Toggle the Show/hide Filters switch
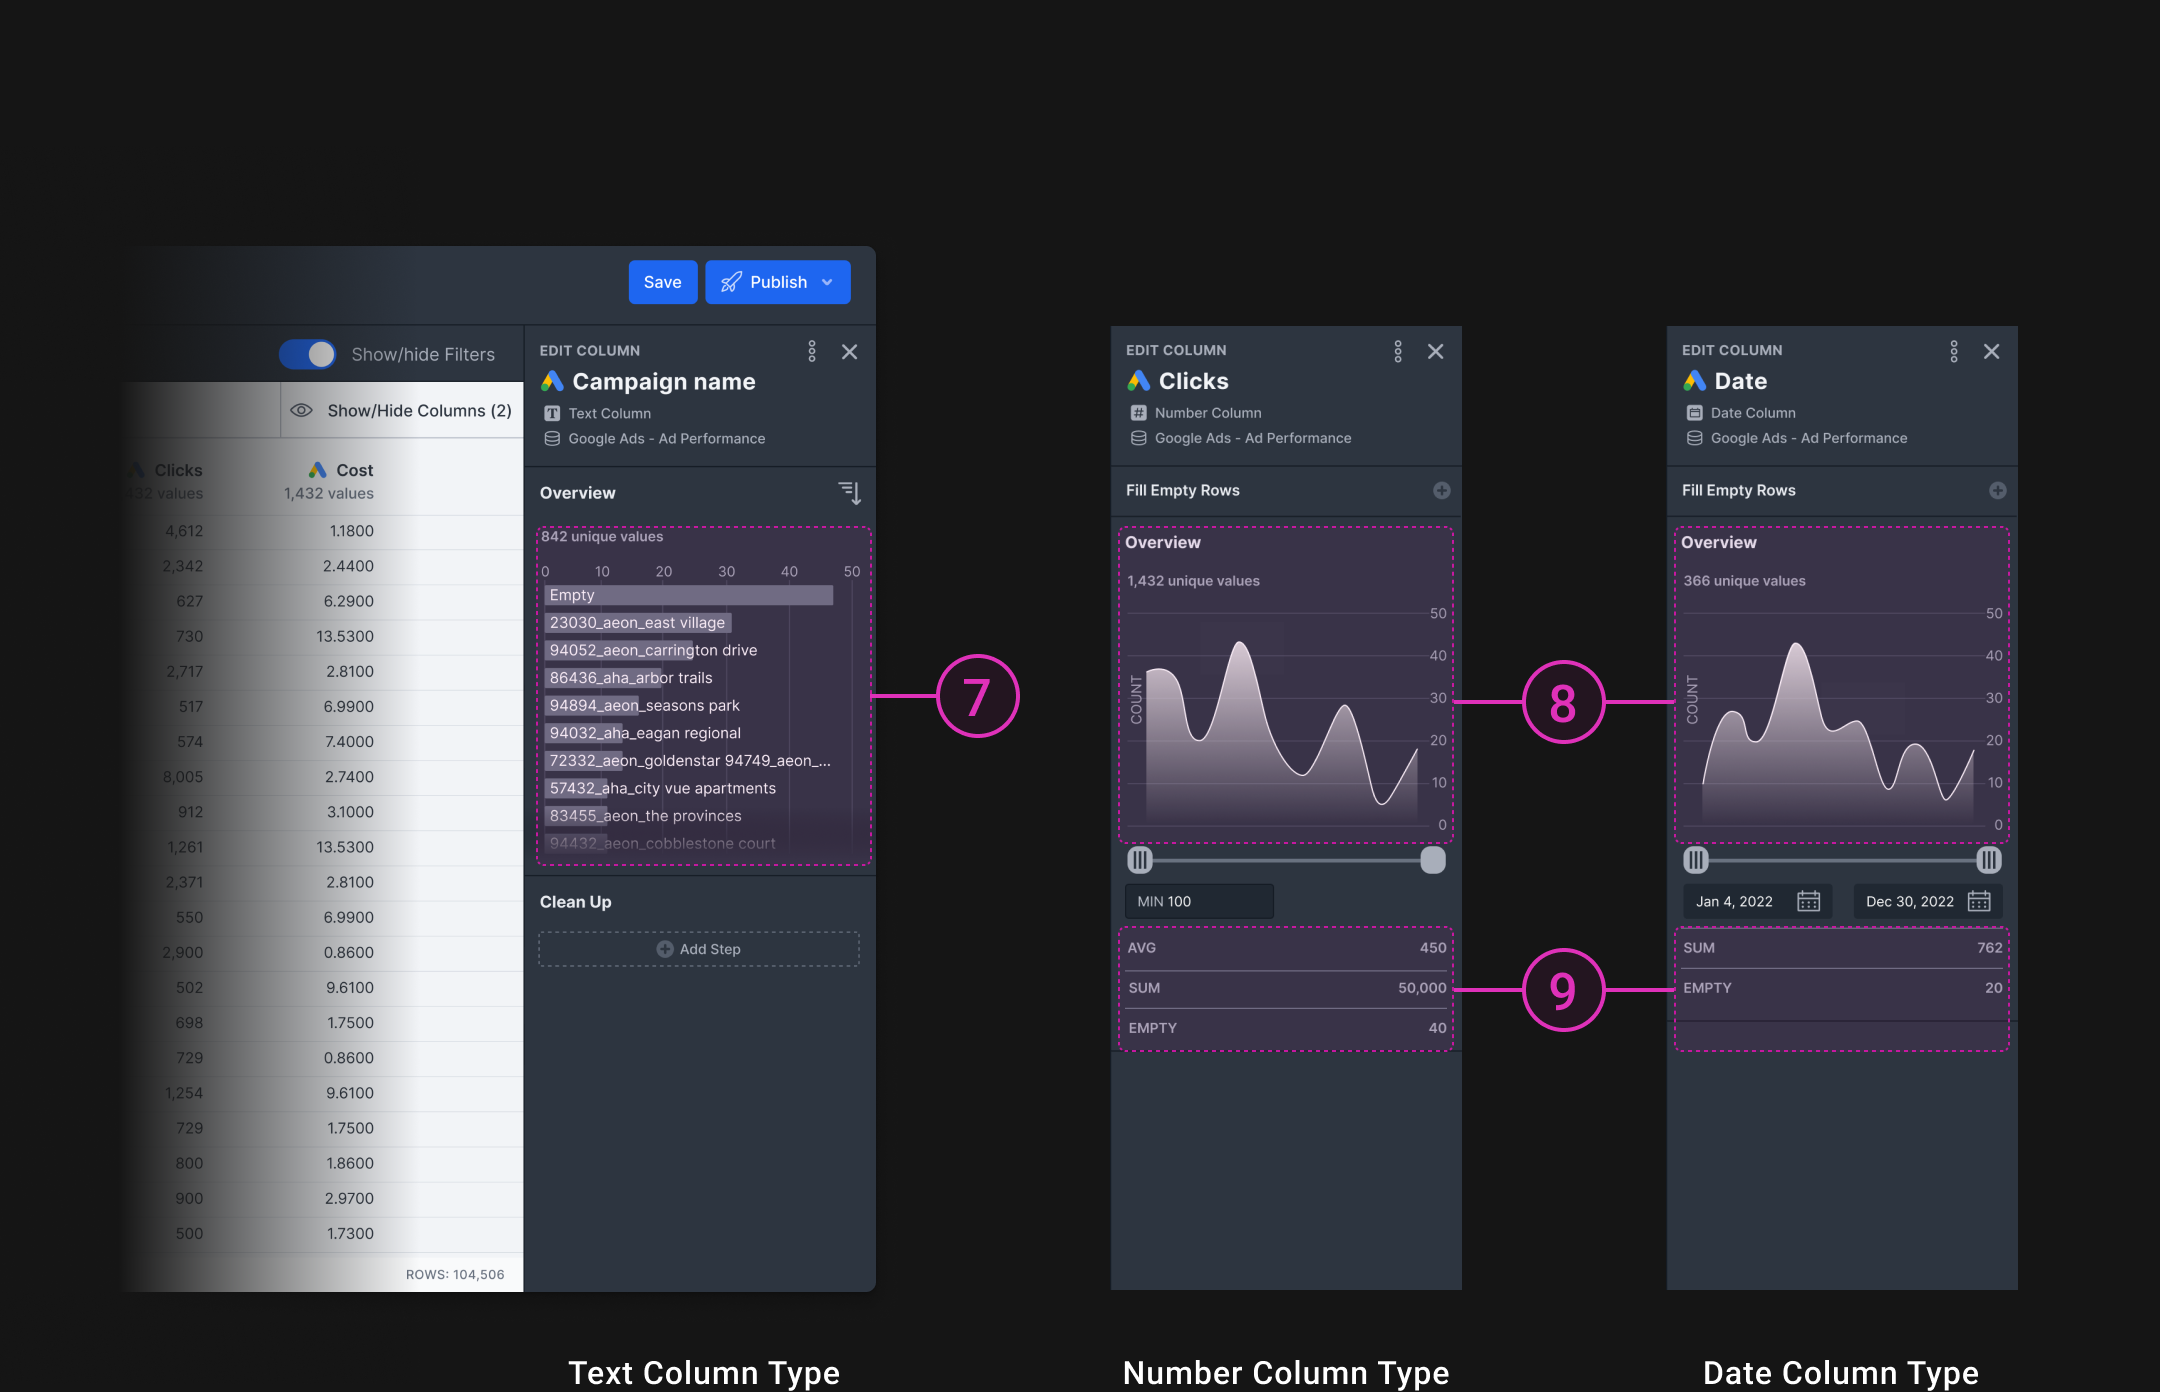Screen dimensions: 2160x1392 308,354
